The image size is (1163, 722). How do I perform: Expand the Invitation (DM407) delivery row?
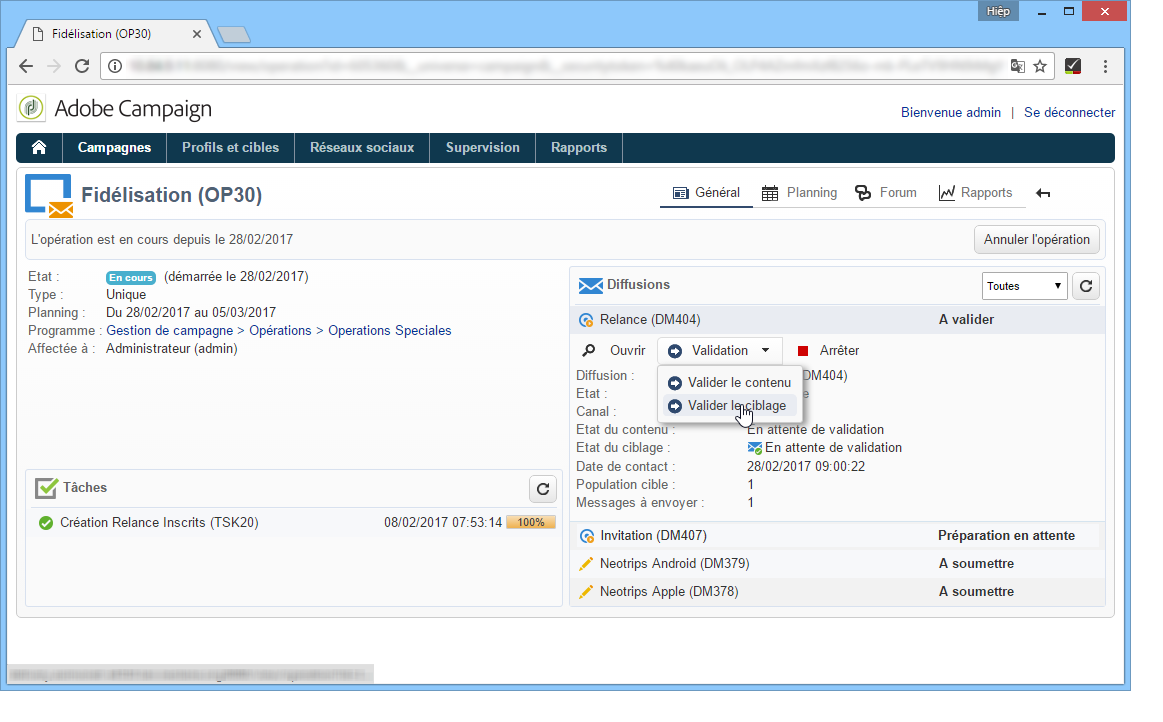pyautogui.click(x=837, y=536)
